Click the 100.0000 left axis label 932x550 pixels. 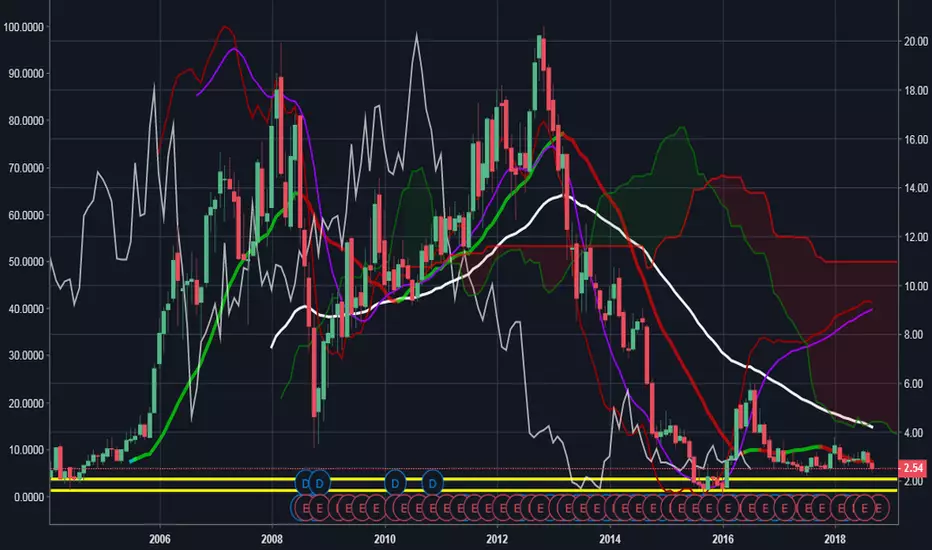(x=24, y=27)
